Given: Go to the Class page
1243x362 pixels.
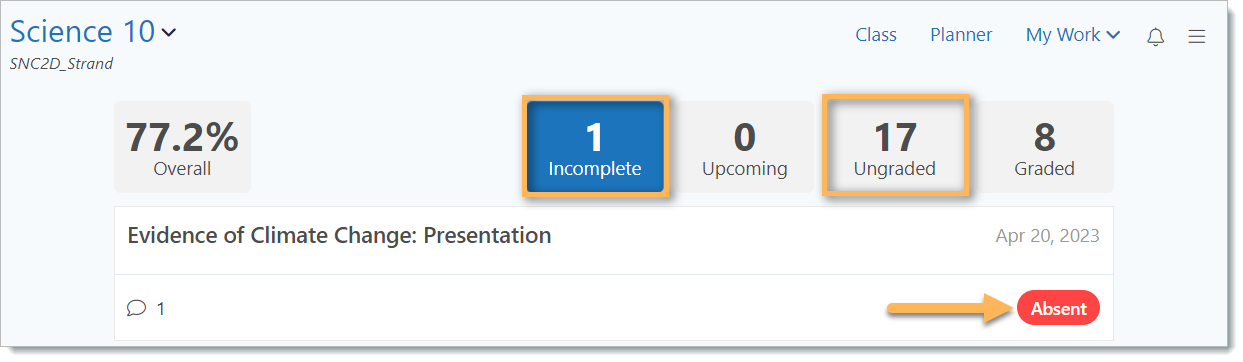Looking at the screenshot, I should [876, 35].
